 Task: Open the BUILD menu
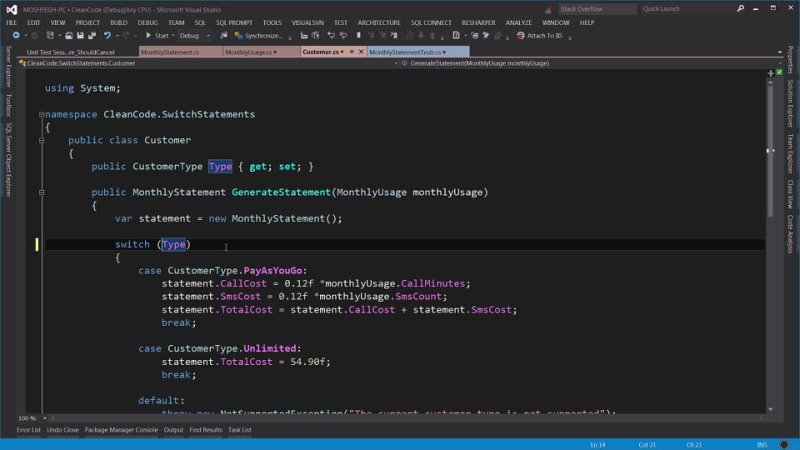click(119, 22)
